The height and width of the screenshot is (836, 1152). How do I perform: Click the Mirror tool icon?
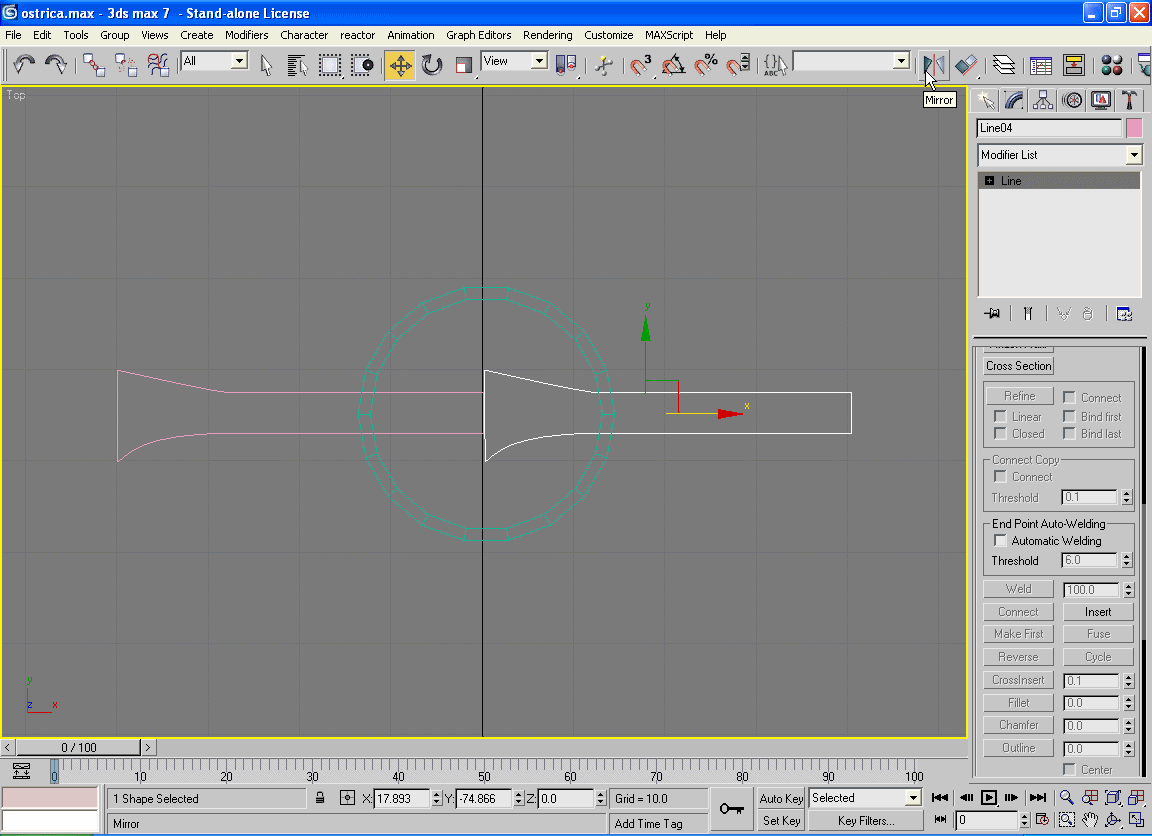pyautogui.click(x=934, y=65)
